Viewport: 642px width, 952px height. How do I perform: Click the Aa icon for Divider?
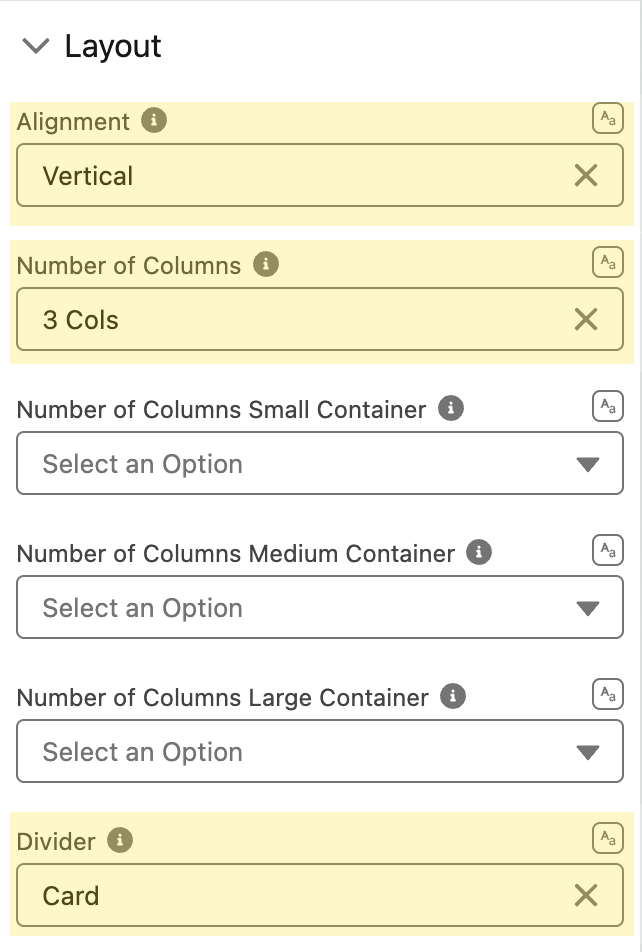(x=607, y=838)
